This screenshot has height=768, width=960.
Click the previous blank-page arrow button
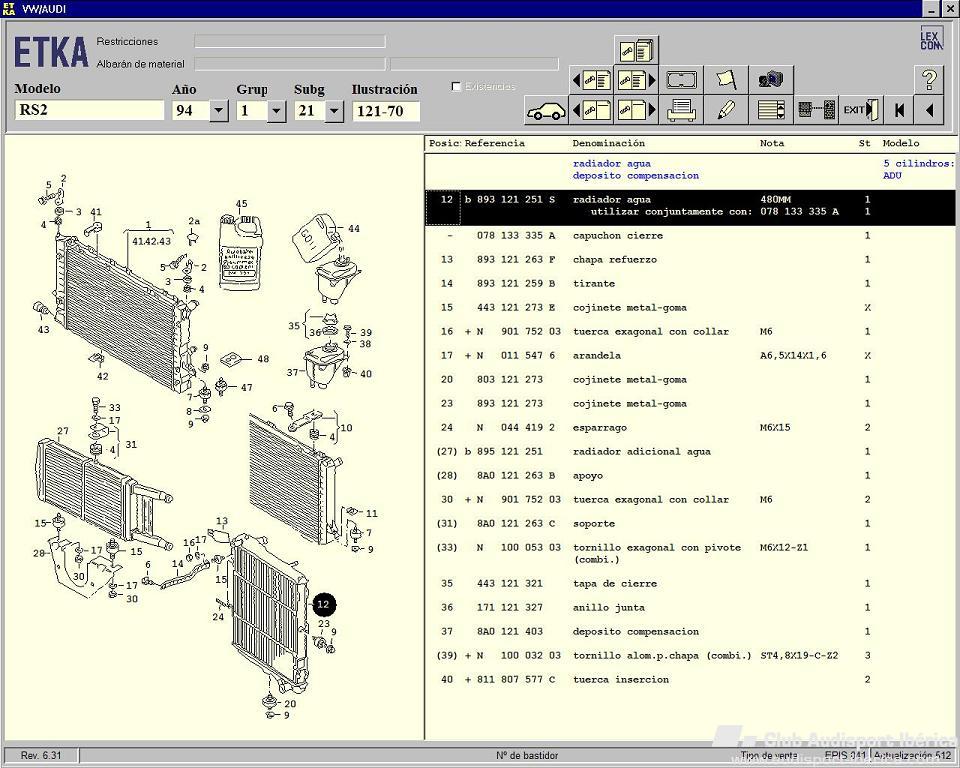coord(591,110)
